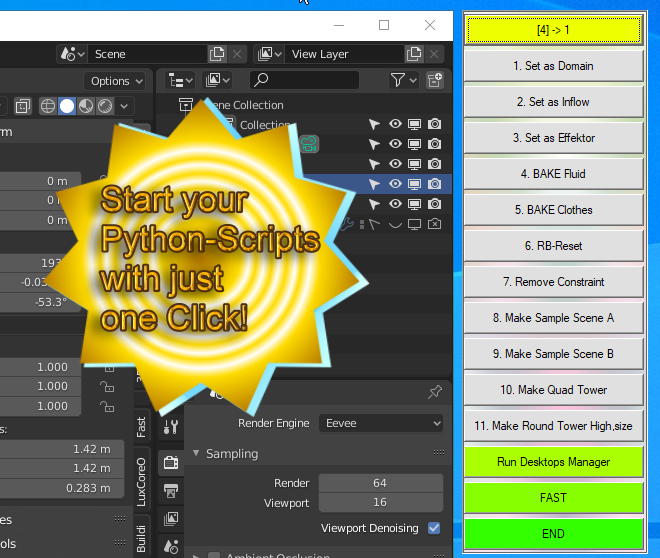Click the 5. BAKE Clothes button
660x558 pixels.
[554, 210]
